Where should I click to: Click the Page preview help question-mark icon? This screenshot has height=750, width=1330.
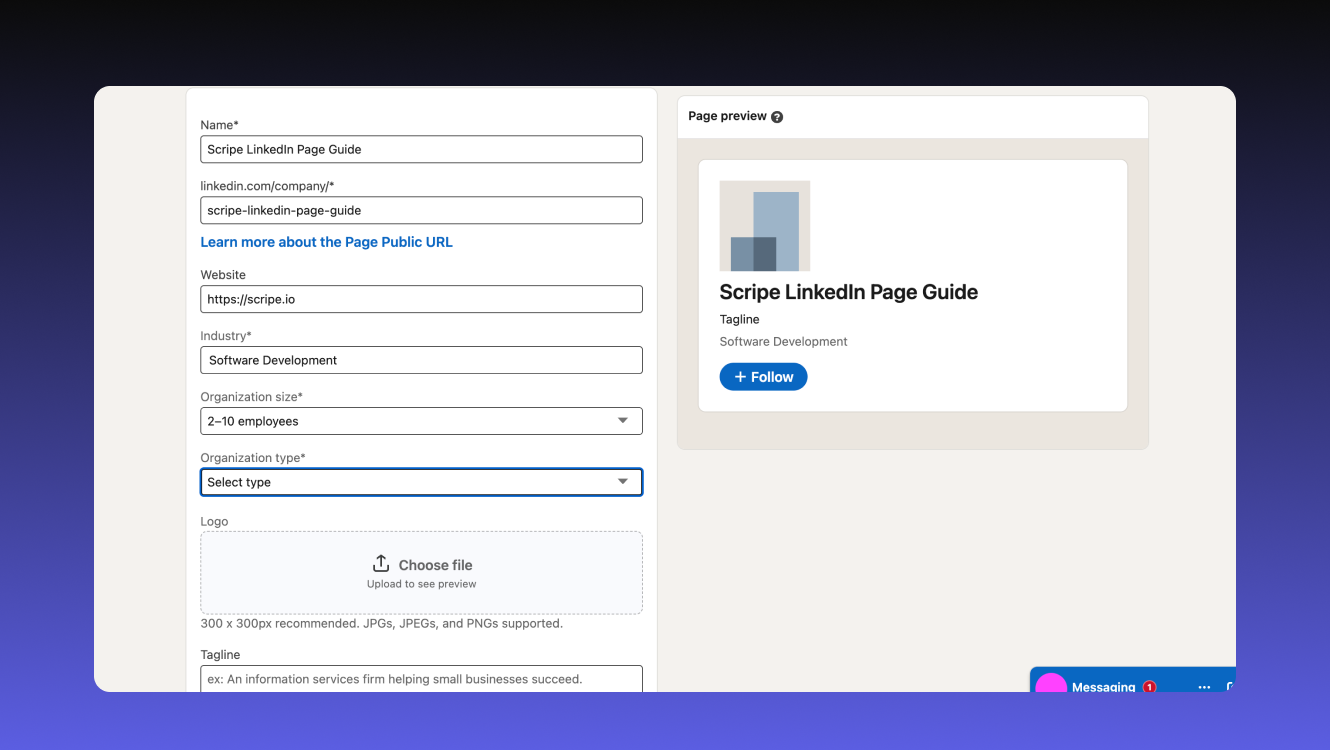(x=777, y=117)
